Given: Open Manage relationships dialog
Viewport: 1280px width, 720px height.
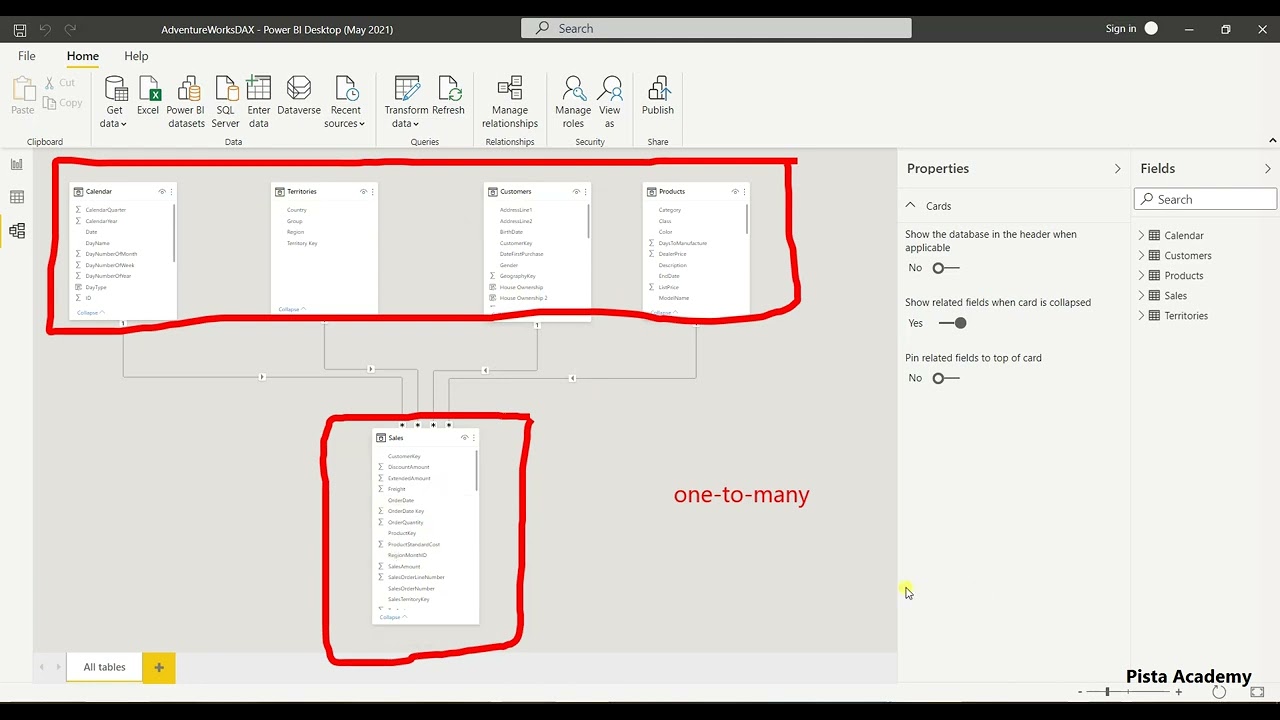Looking at the screenshot, I should 510,102.
